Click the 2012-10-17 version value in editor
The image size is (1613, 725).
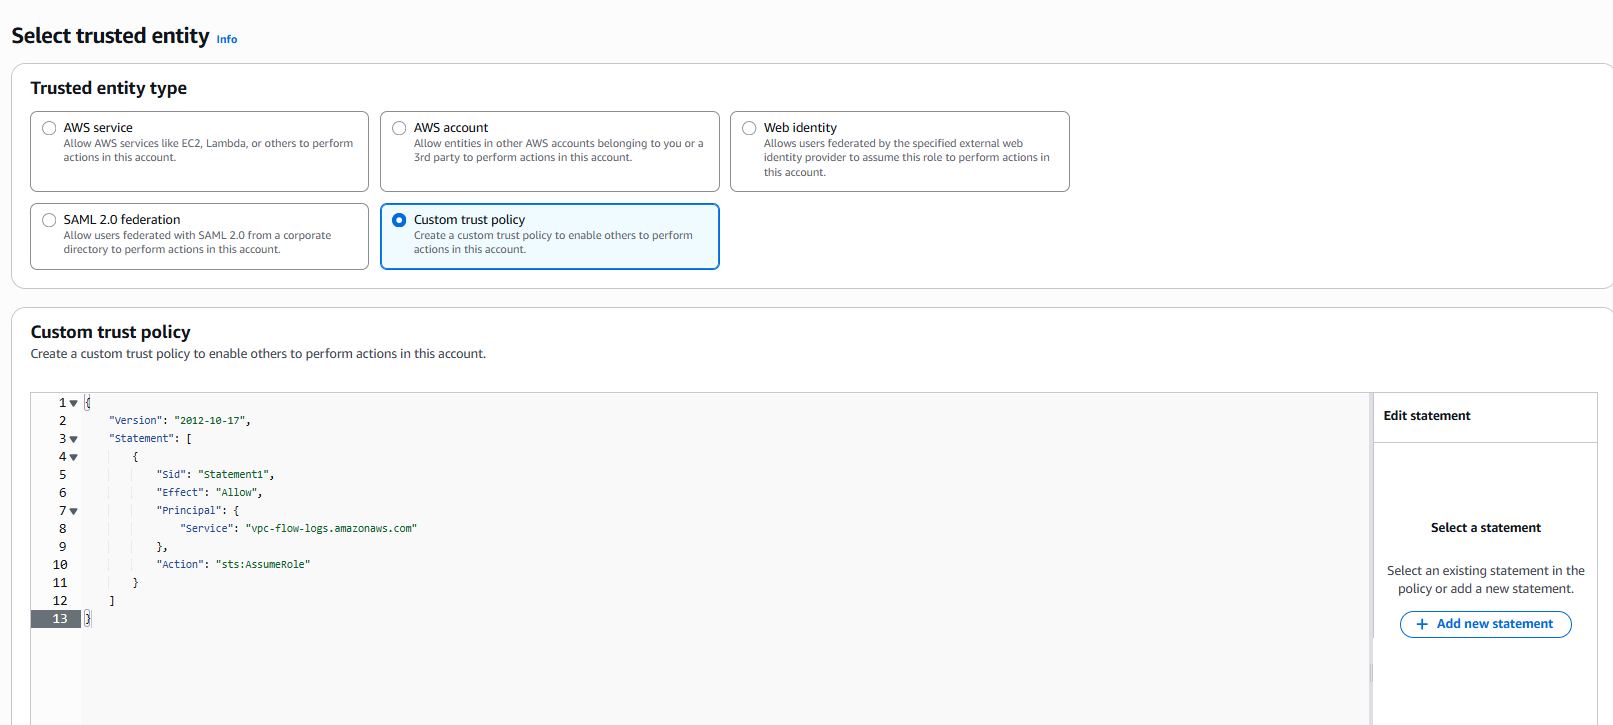tap(211, 421)
